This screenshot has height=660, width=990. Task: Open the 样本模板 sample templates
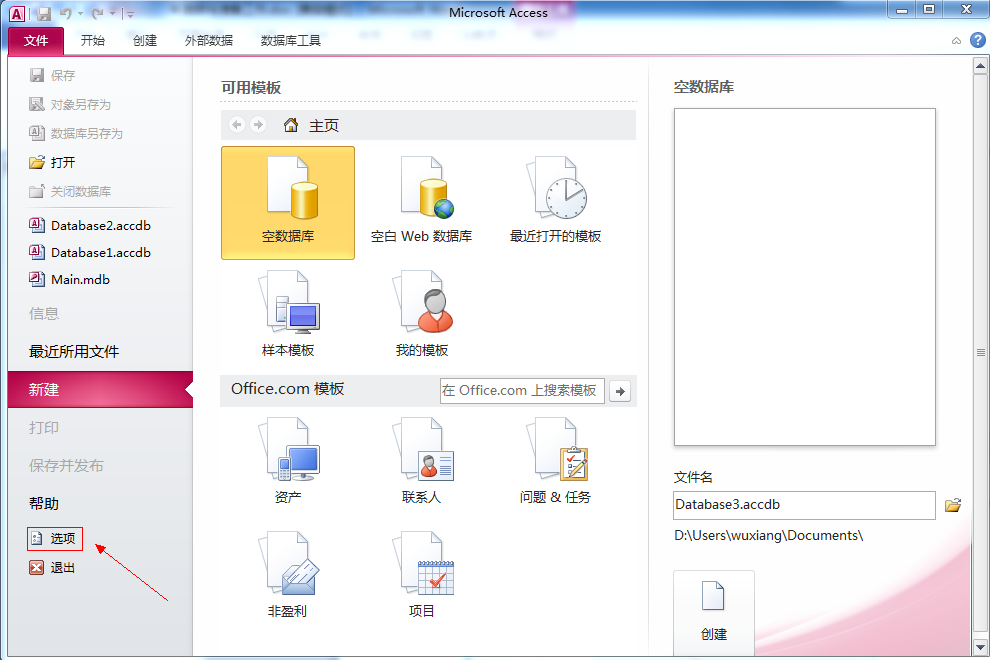[x=288, y=315]
